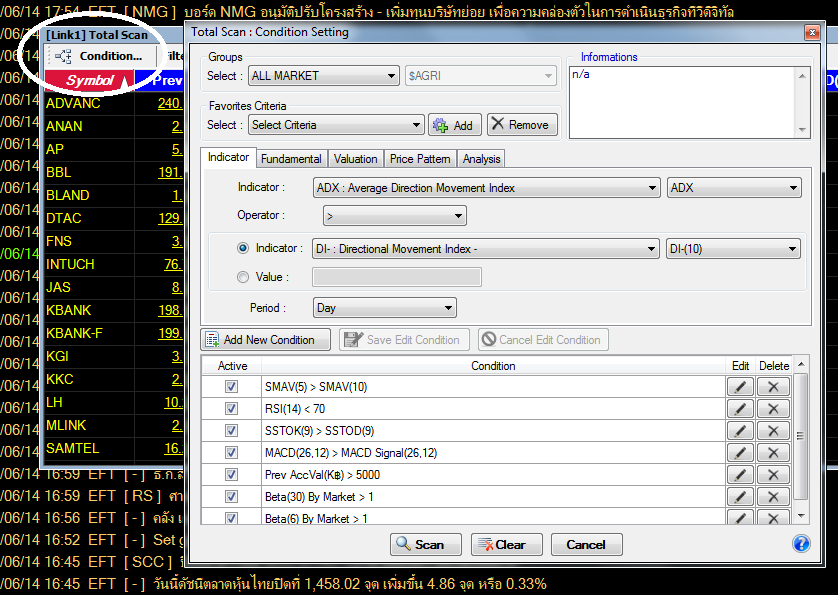This screenshot has width=838, height=595.
Task: Click Save Edit Condition button
Action: point(404,339)
